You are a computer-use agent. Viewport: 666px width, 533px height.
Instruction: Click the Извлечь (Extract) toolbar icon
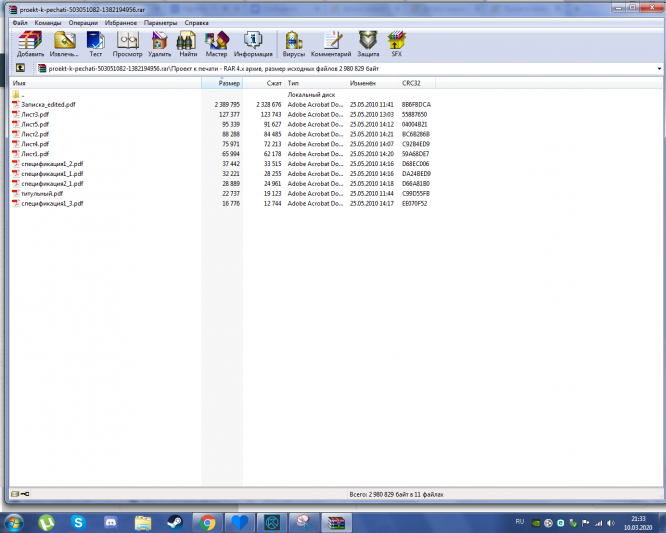click(64, 44)
